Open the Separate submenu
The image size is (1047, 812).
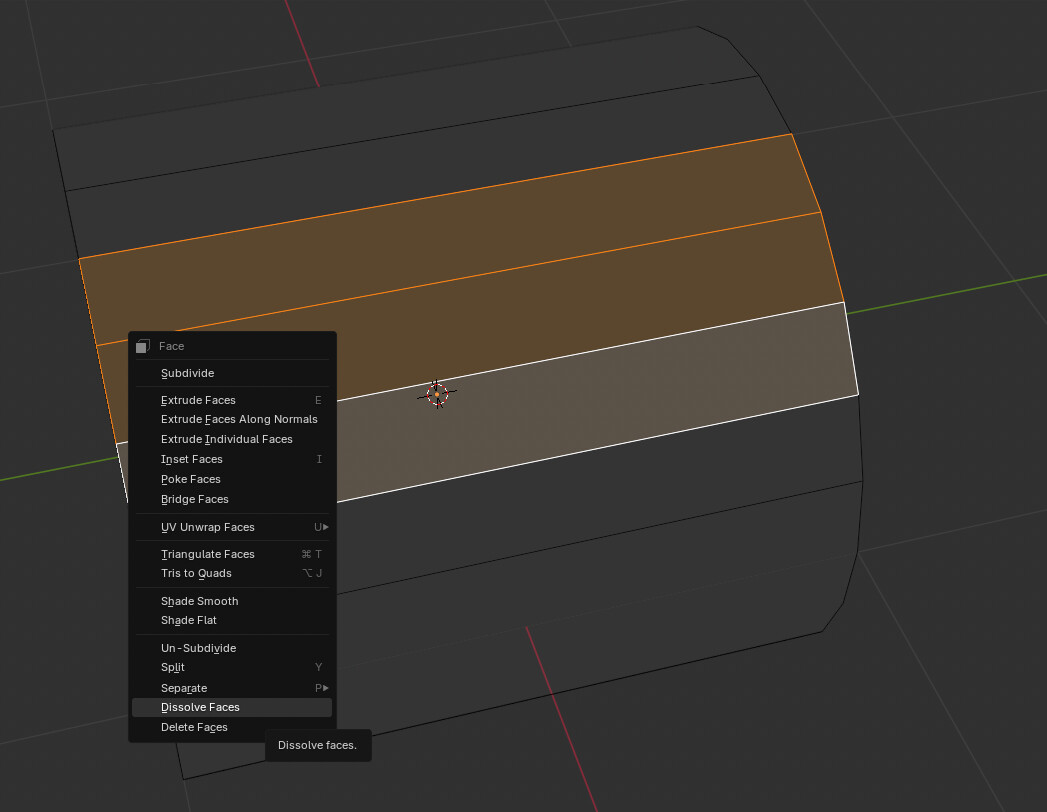tap(232, 688)
